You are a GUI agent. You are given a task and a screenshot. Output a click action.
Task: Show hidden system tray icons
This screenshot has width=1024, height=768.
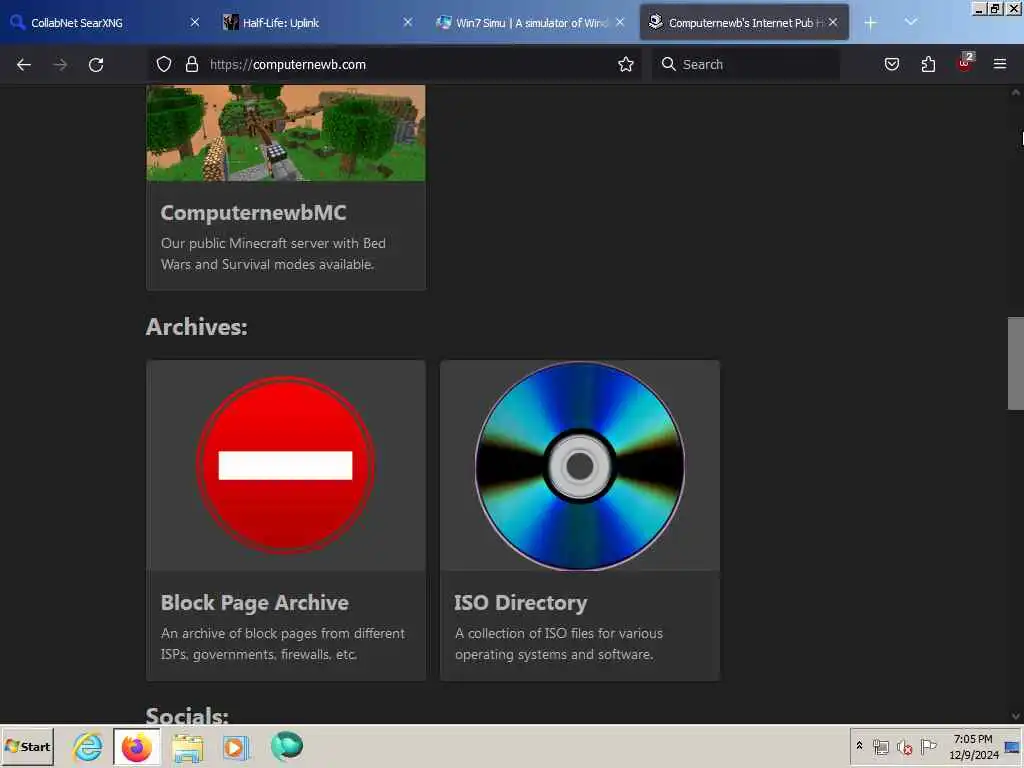click(x=859, y=746)
